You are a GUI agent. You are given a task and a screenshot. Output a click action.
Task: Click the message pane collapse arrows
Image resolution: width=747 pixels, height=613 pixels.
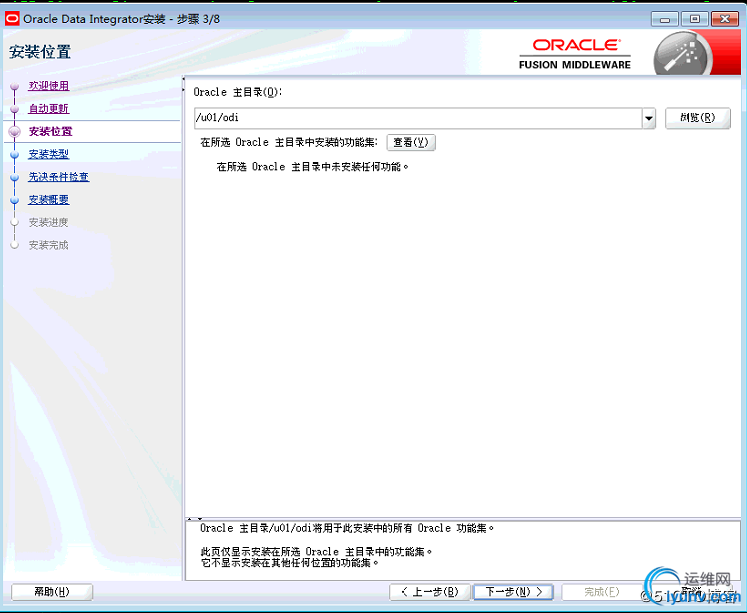tap(195, 519)
